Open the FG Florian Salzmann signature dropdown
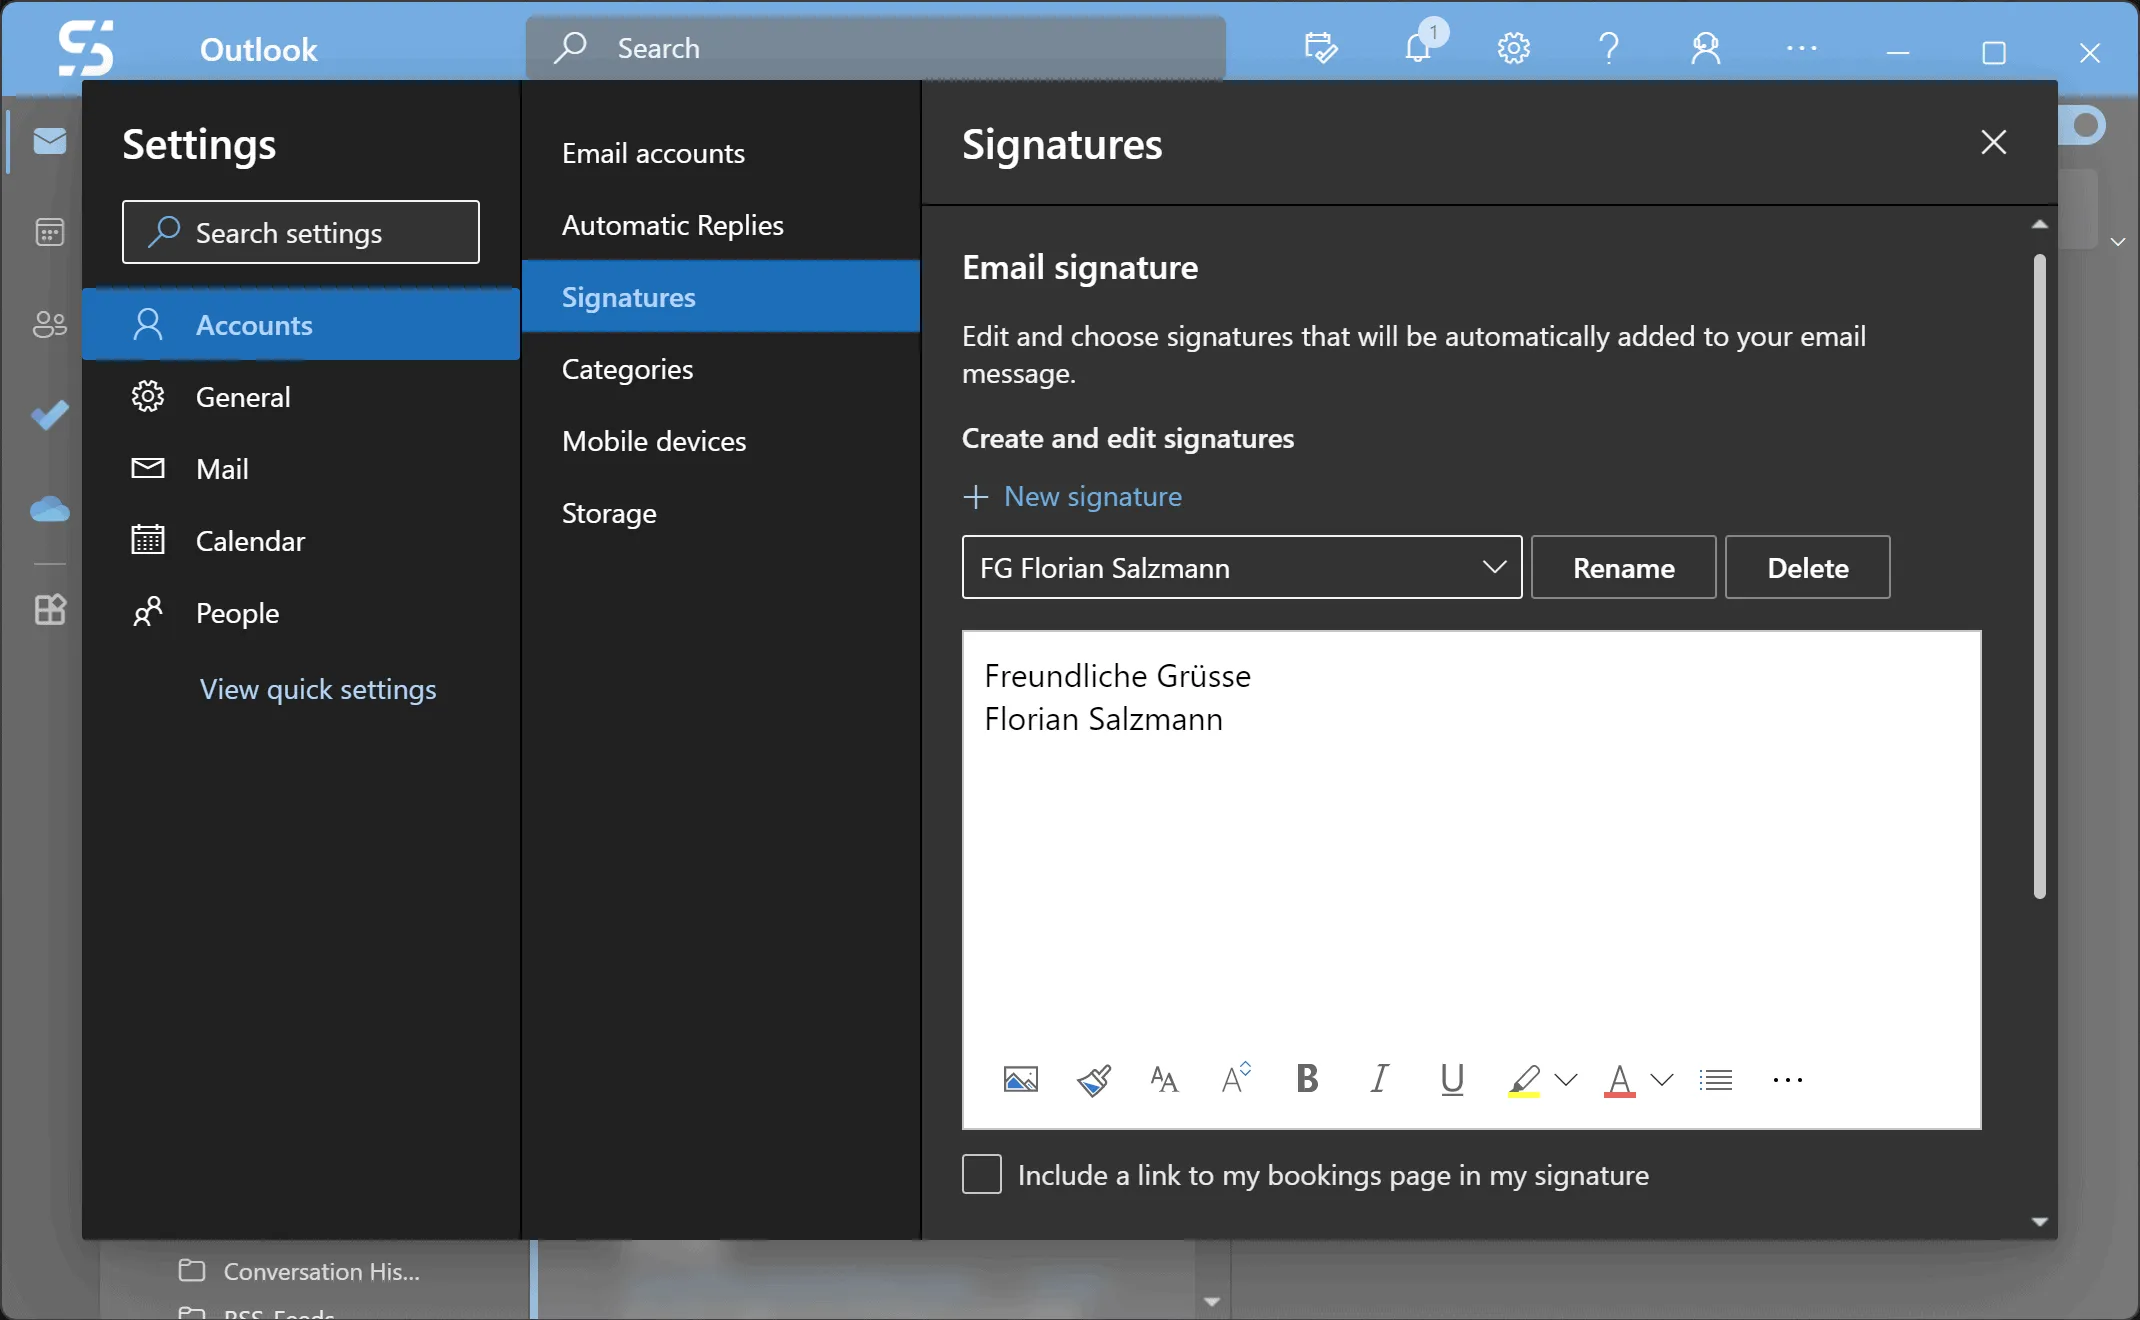This screenshot has height=1320, width=2140. coord(1242,568)
